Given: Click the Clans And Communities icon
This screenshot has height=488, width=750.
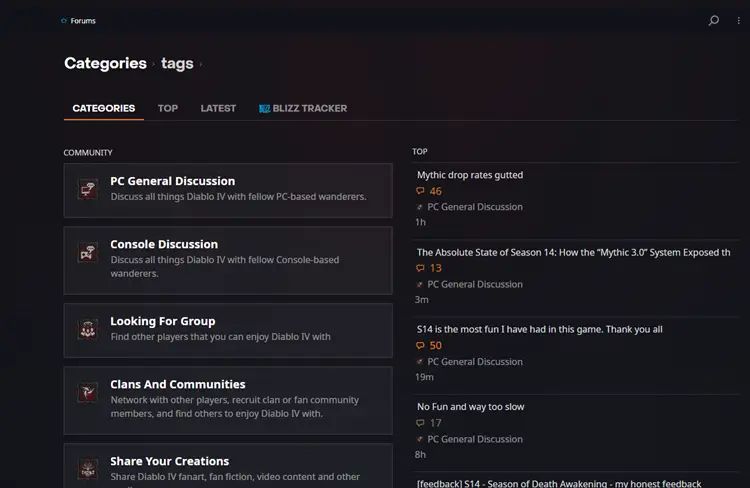Looking at the screenshot, I should (88, 392).
